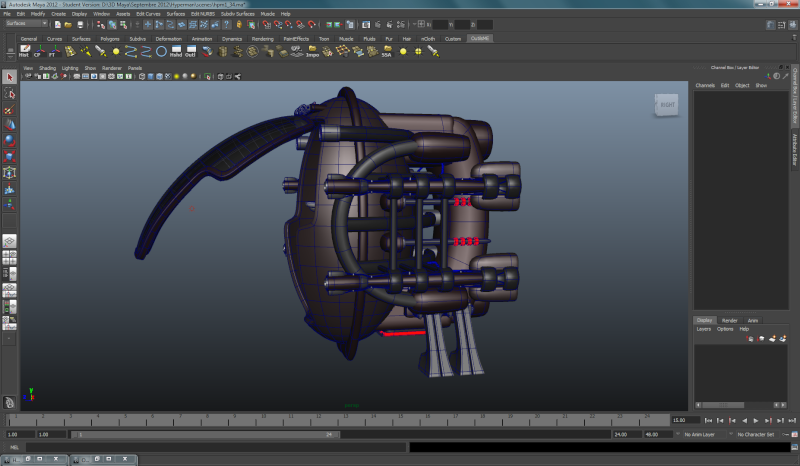Create NURBS circle from the shelf
Screen dimensions: 800x466
click(x=161, y=51)
